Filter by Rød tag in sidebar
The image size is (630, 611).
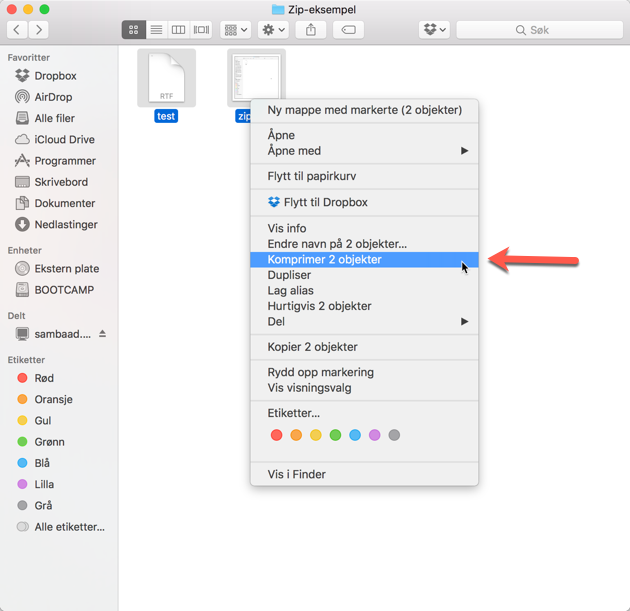[x=43, y=378]
